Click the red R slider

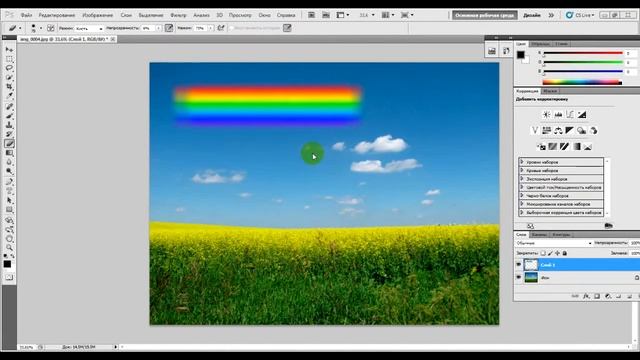[583, 53]
